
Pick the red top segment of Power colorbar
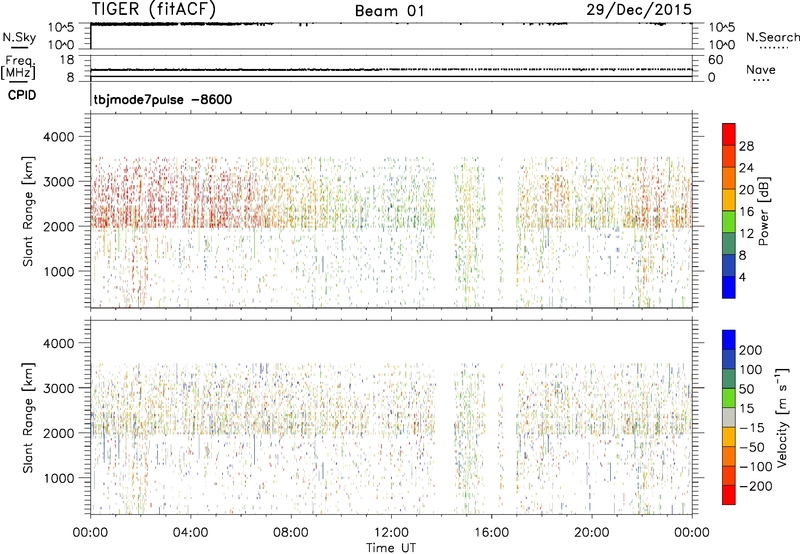click(x=729, y=135)
